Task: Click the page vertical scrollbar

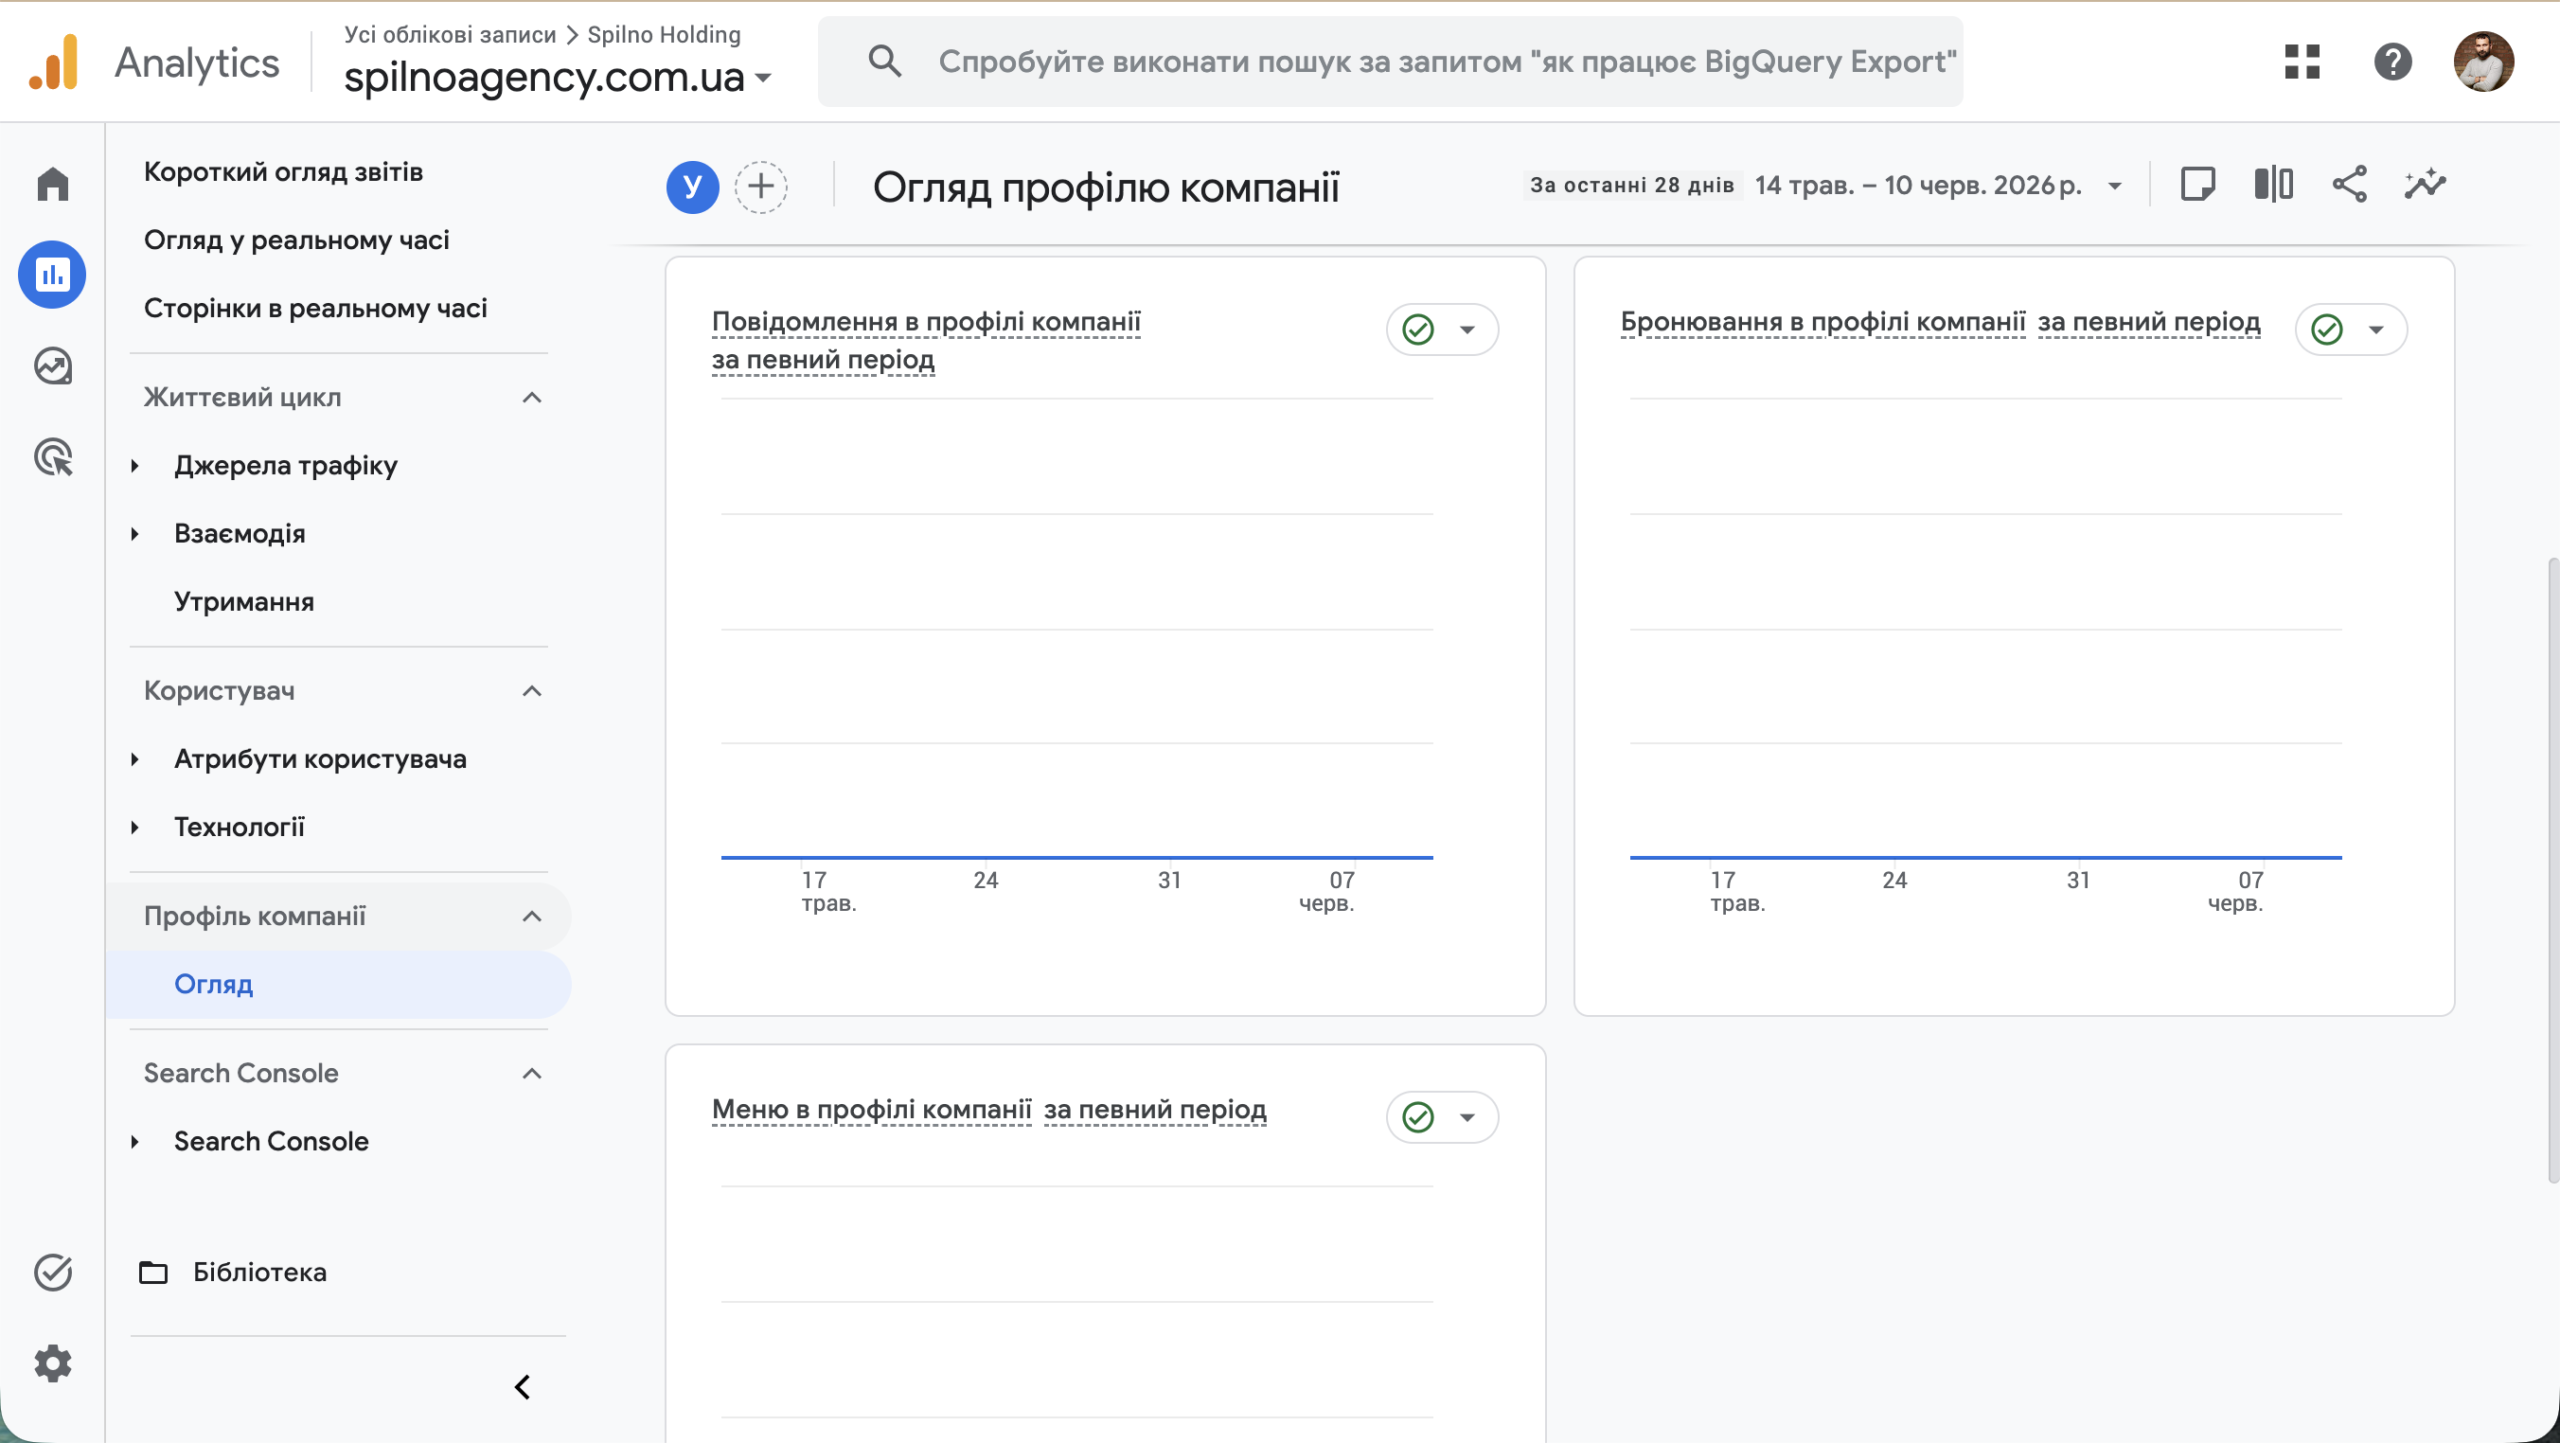Action: click(x=2553, y=870)
